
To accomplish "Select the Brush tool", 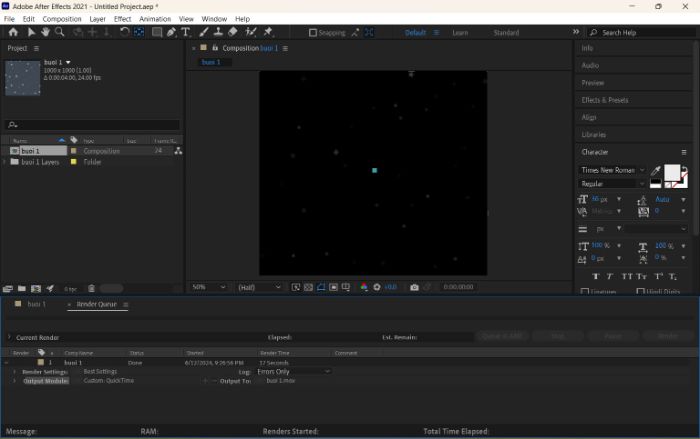I will 204,32.
